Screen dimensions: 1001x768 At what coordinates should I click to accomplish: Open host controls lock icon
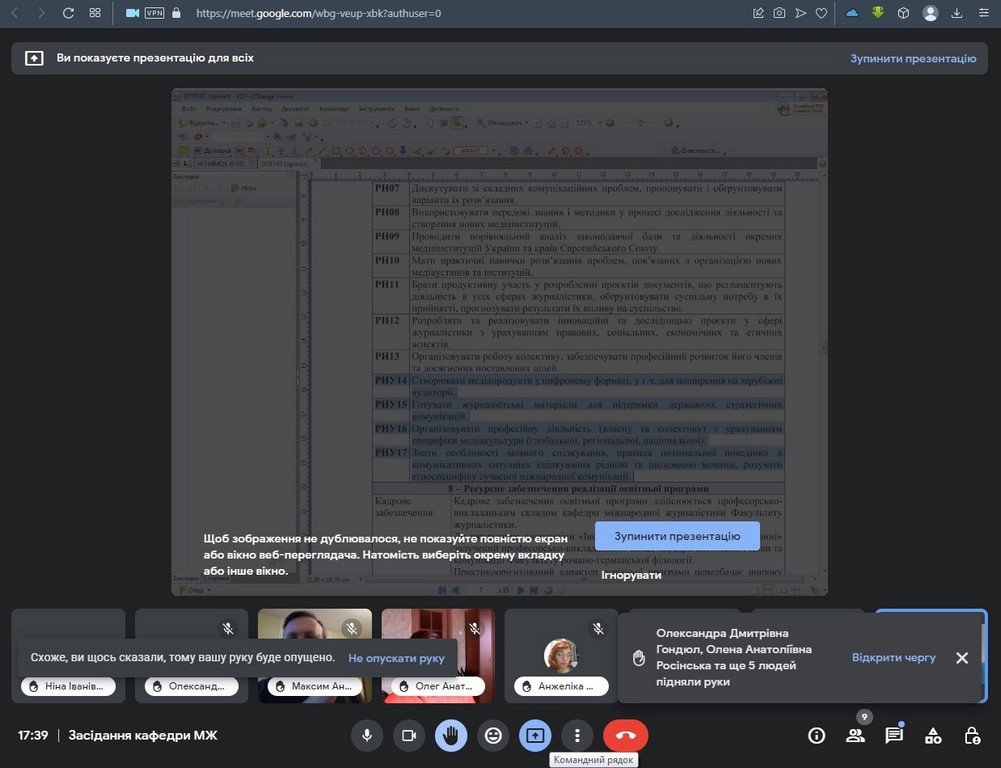click(971, 736)
